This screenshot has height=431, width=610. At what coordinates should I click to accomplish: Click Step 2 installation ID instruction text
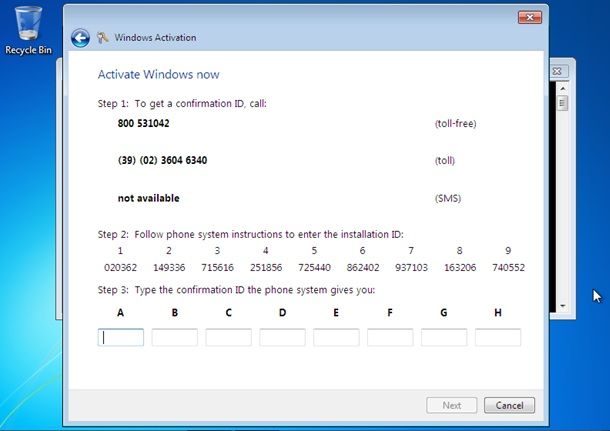[251, 235]
